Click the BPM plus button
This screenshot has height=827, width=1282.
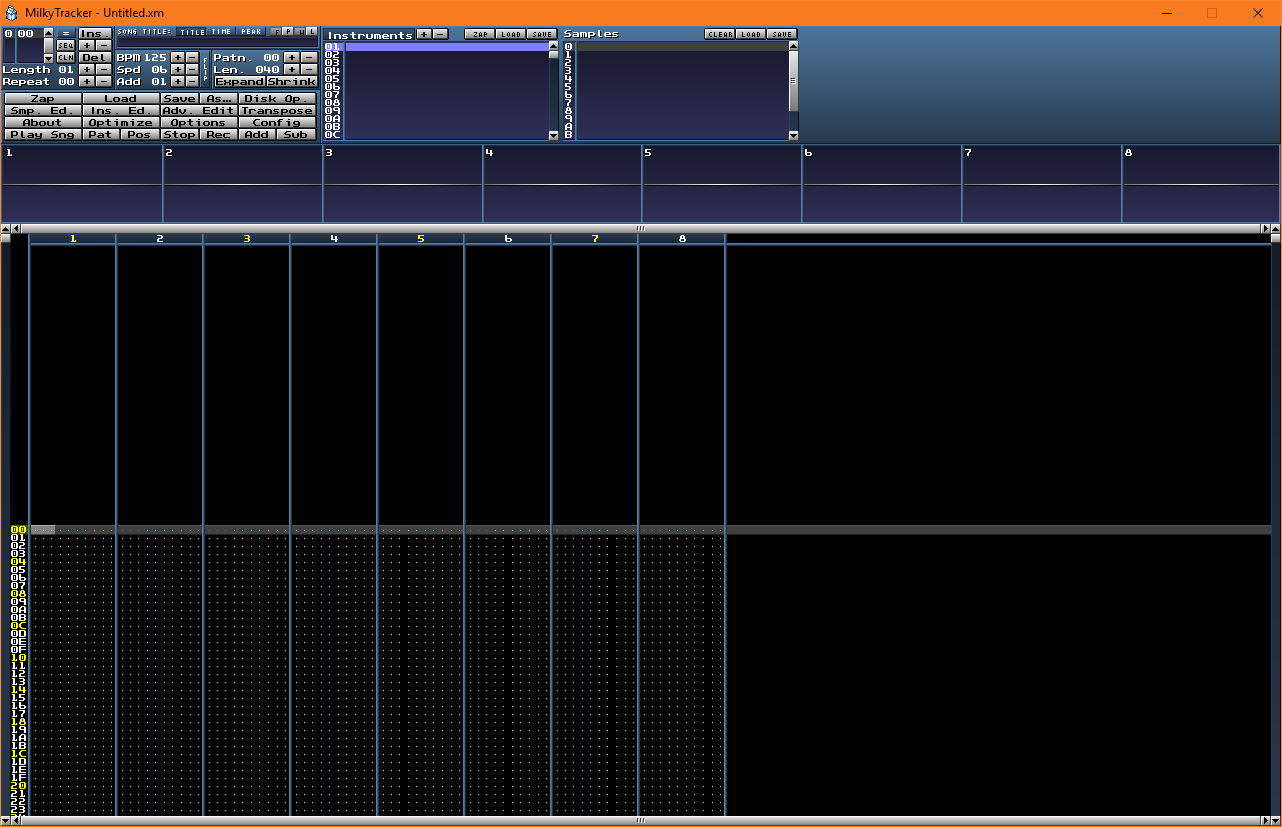[x=177, y=57]
